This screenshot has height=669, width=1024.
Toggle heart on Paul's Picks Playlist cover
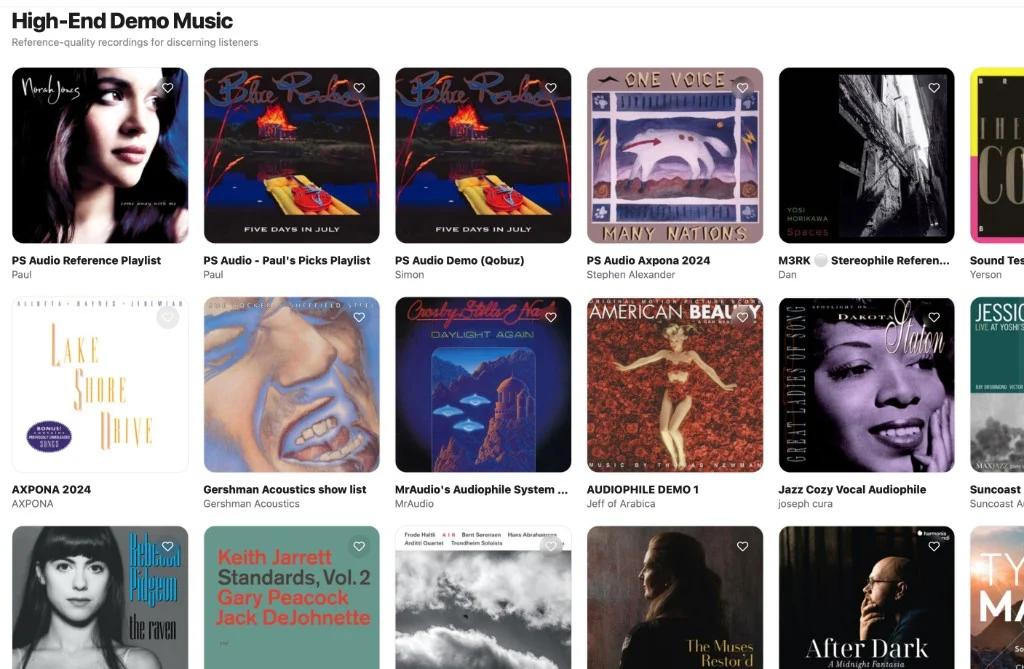click(x=359, y=88)
